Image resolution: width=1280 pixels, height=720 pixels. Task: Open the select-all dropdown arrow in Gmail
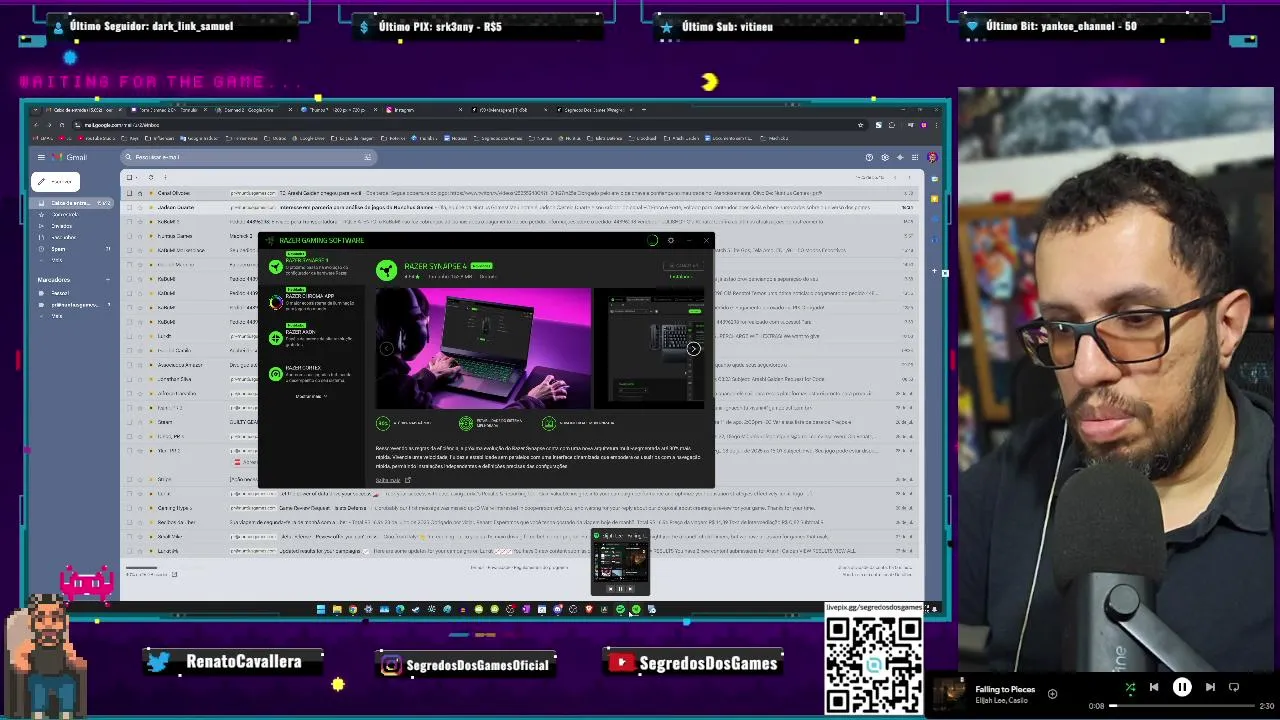point(137,177)
